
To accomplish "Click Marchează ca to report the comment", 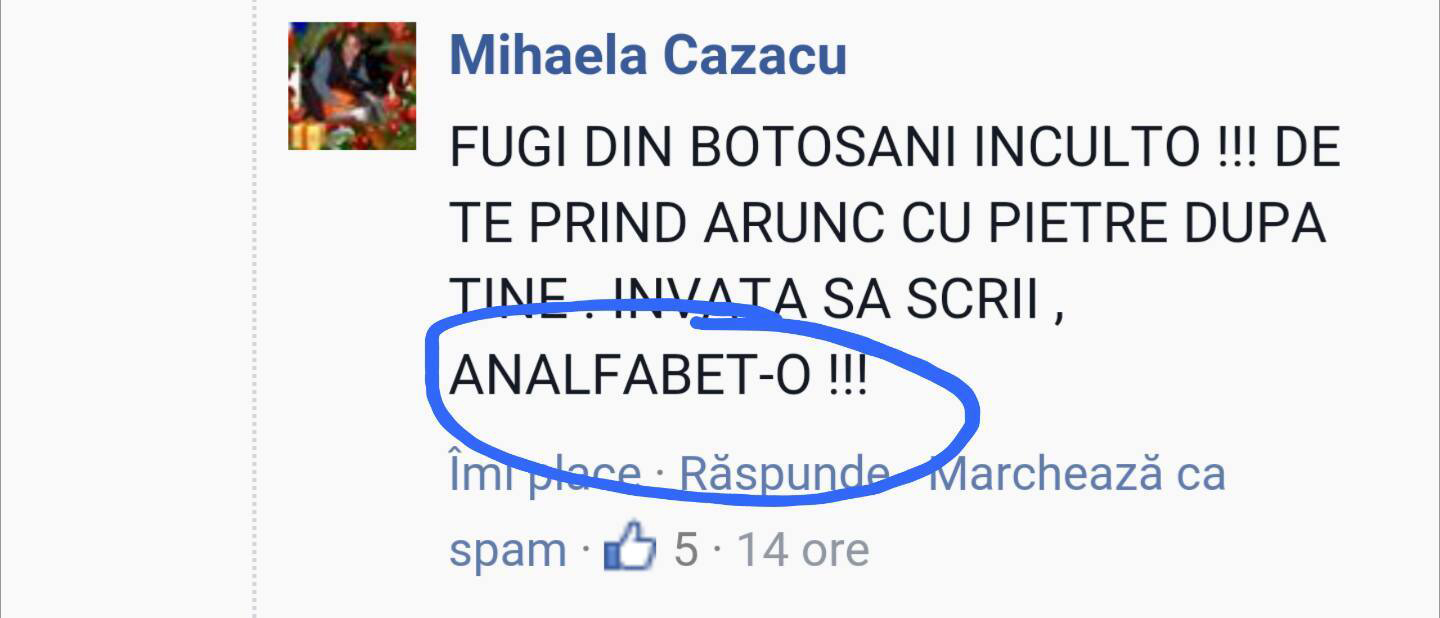I will click(1077, 473).
